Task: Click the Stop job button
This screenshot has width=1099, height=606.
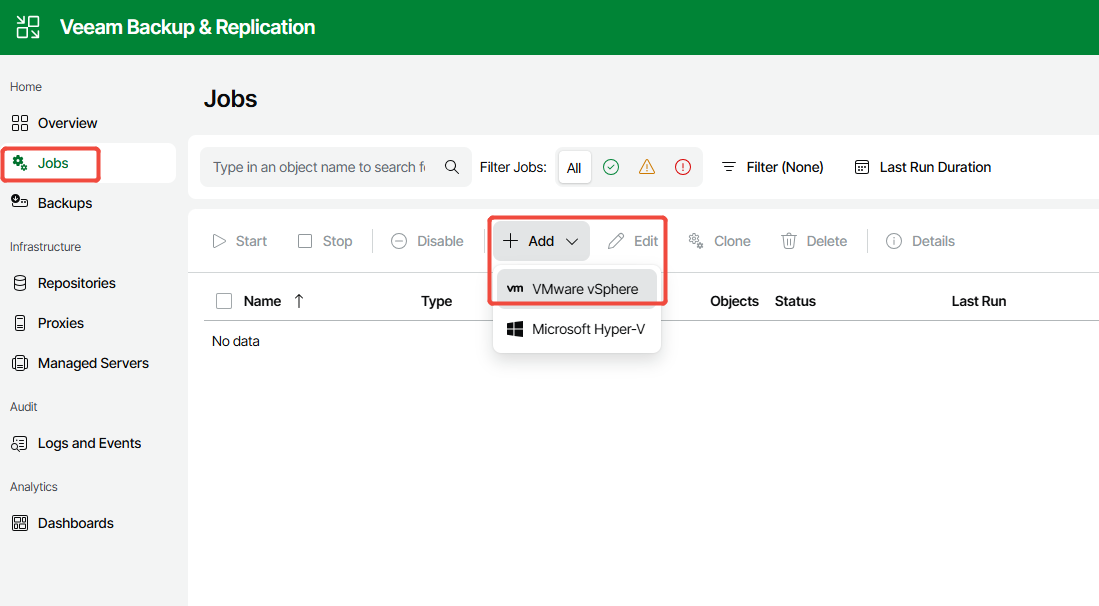Action: click(x=325, y=241)
